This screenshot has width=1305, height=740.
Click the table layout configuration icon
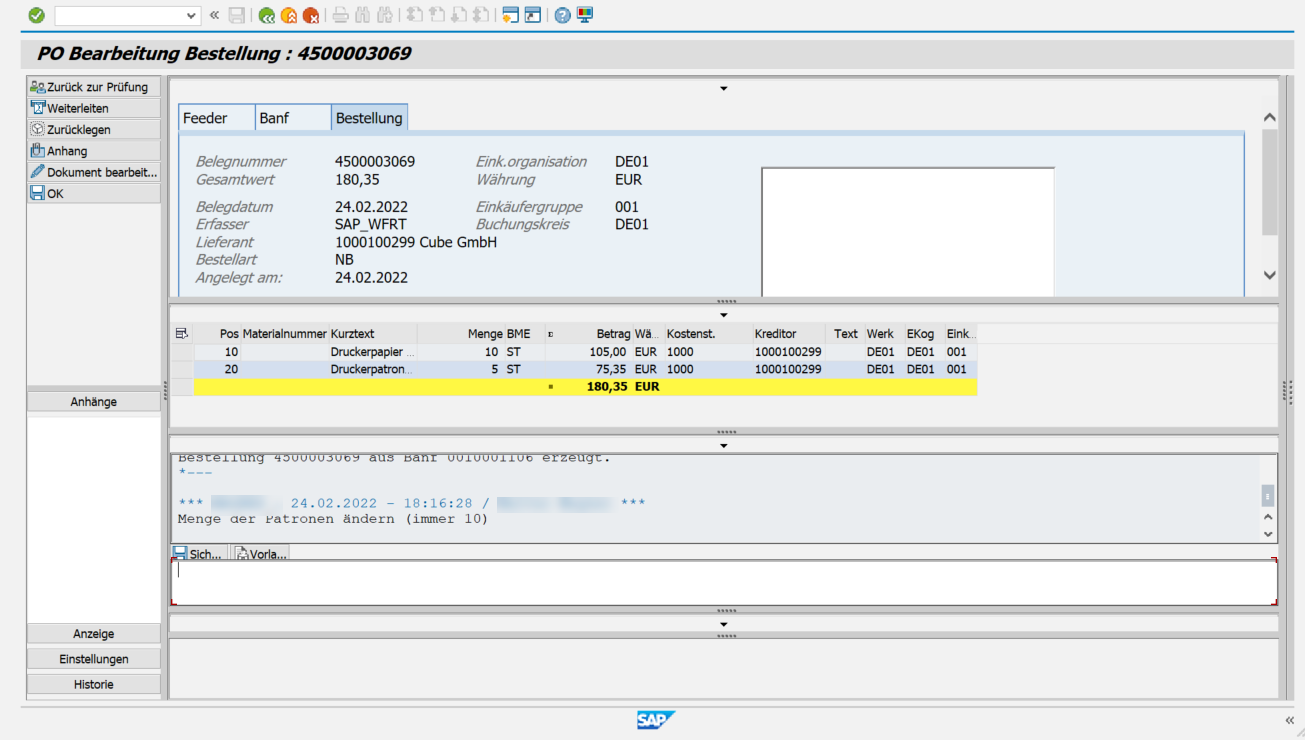(x=184, y=333)
